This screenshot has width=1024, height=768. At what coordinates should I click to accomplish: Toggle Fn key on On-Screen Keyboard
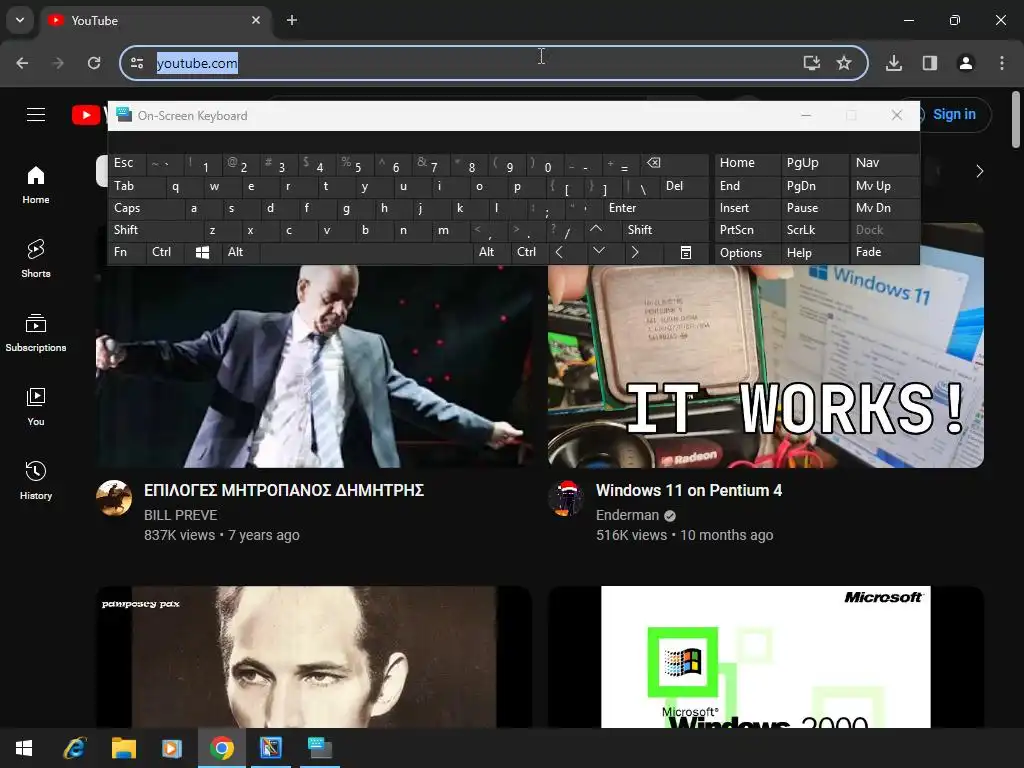click(127, 252)
